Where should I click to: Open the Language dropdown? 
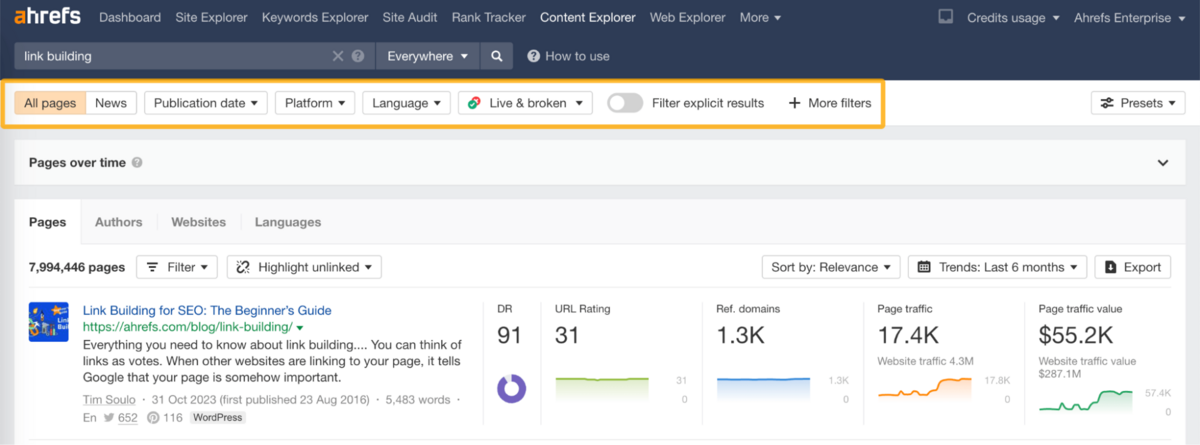pos(406,103)
